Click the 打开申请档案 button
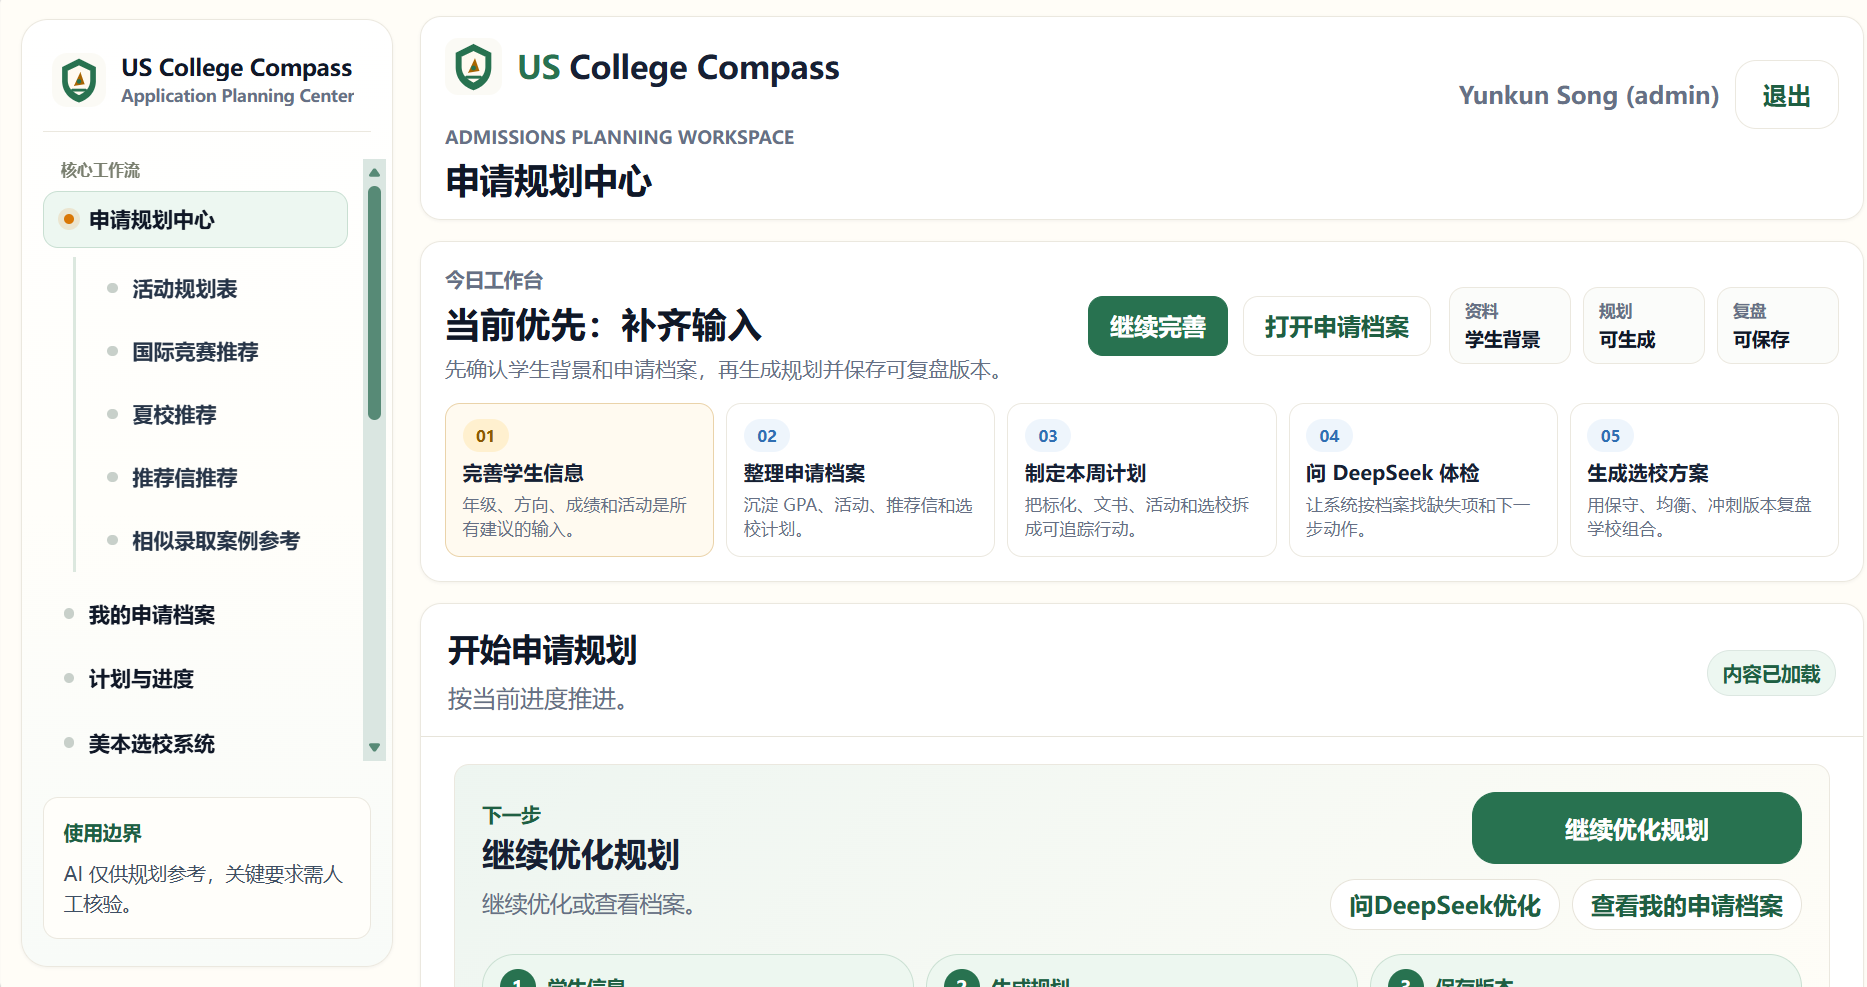Viewport: 1867px width, 987px height. coord(1336,326)
